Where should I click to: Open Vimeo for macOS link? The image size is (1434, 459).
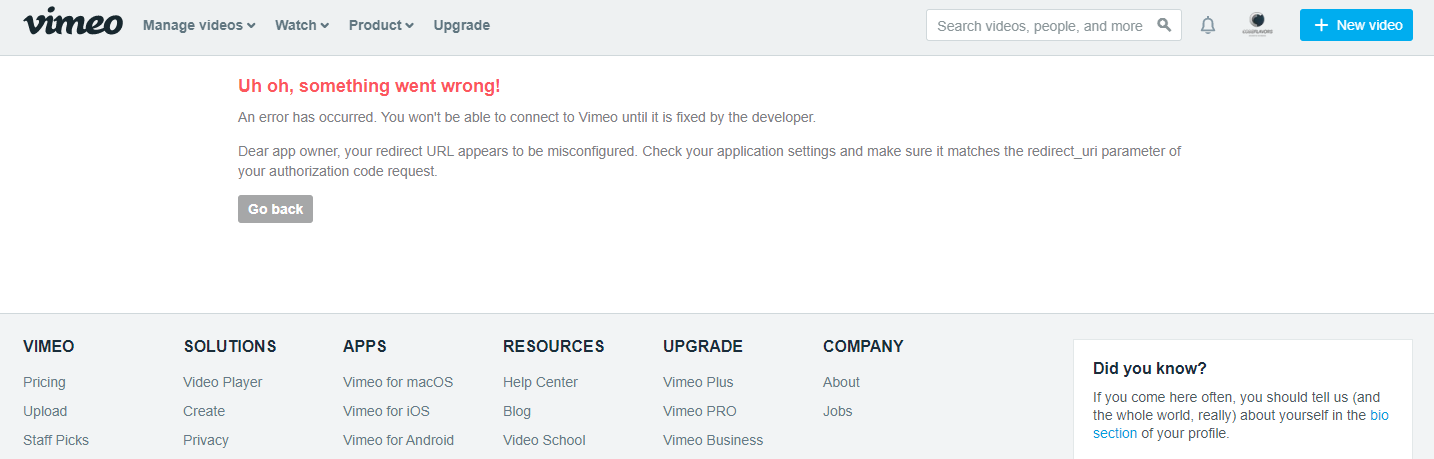[x=398, y=382]
